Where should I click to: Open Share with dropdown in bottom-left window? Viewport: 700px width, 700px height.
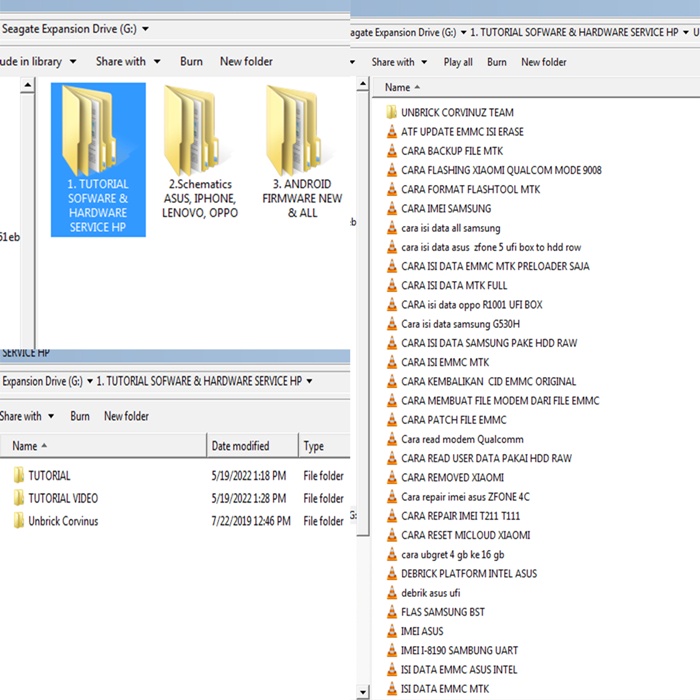pyautogui.click(x=51, y=416)
